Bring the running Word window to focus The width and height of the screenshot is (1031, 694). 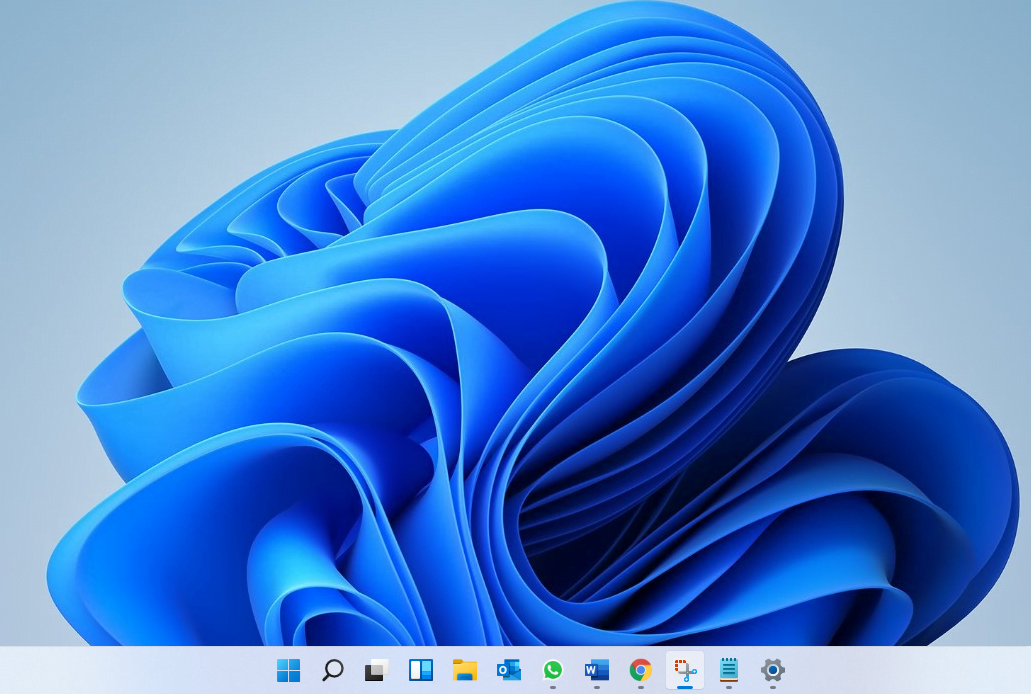tap(597, 671)
